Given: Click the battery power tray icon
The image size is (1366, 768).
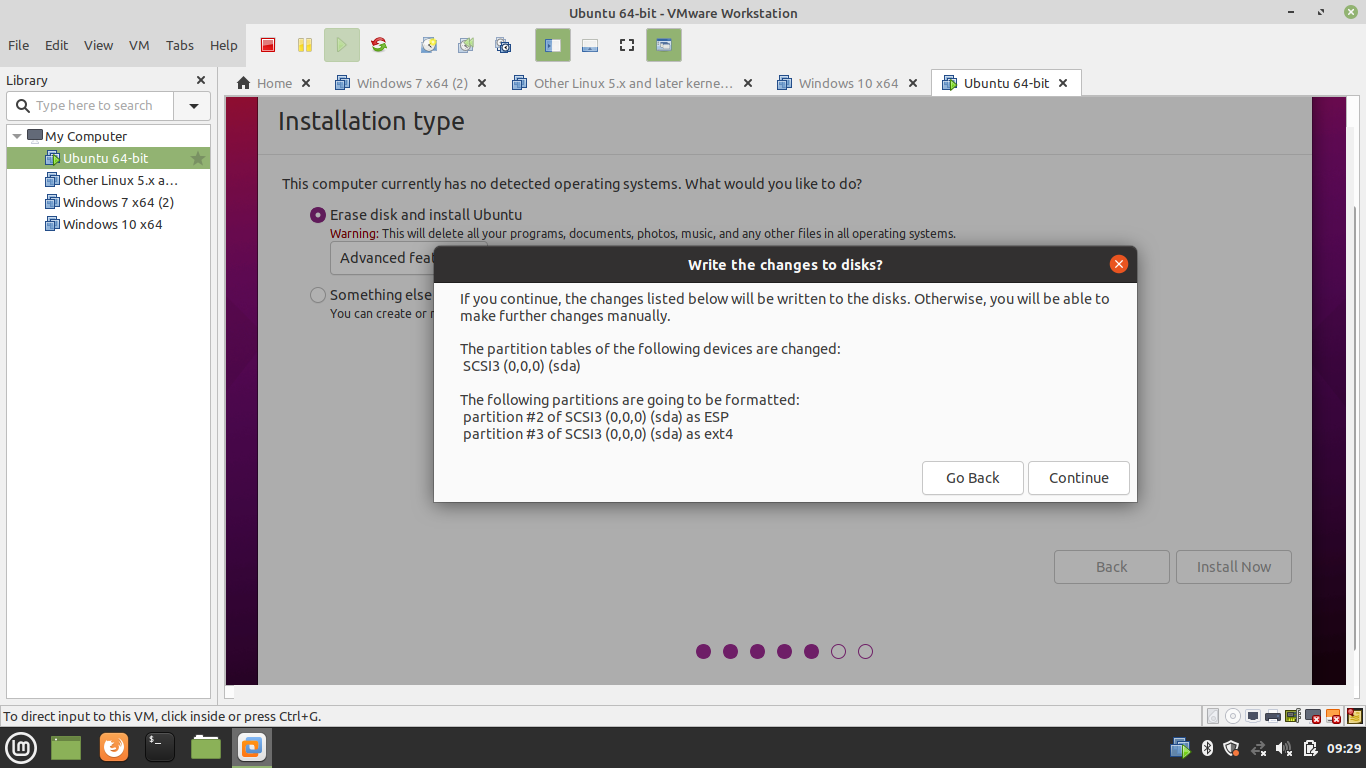Looking at the screenshot, I should click(1311, 748).
